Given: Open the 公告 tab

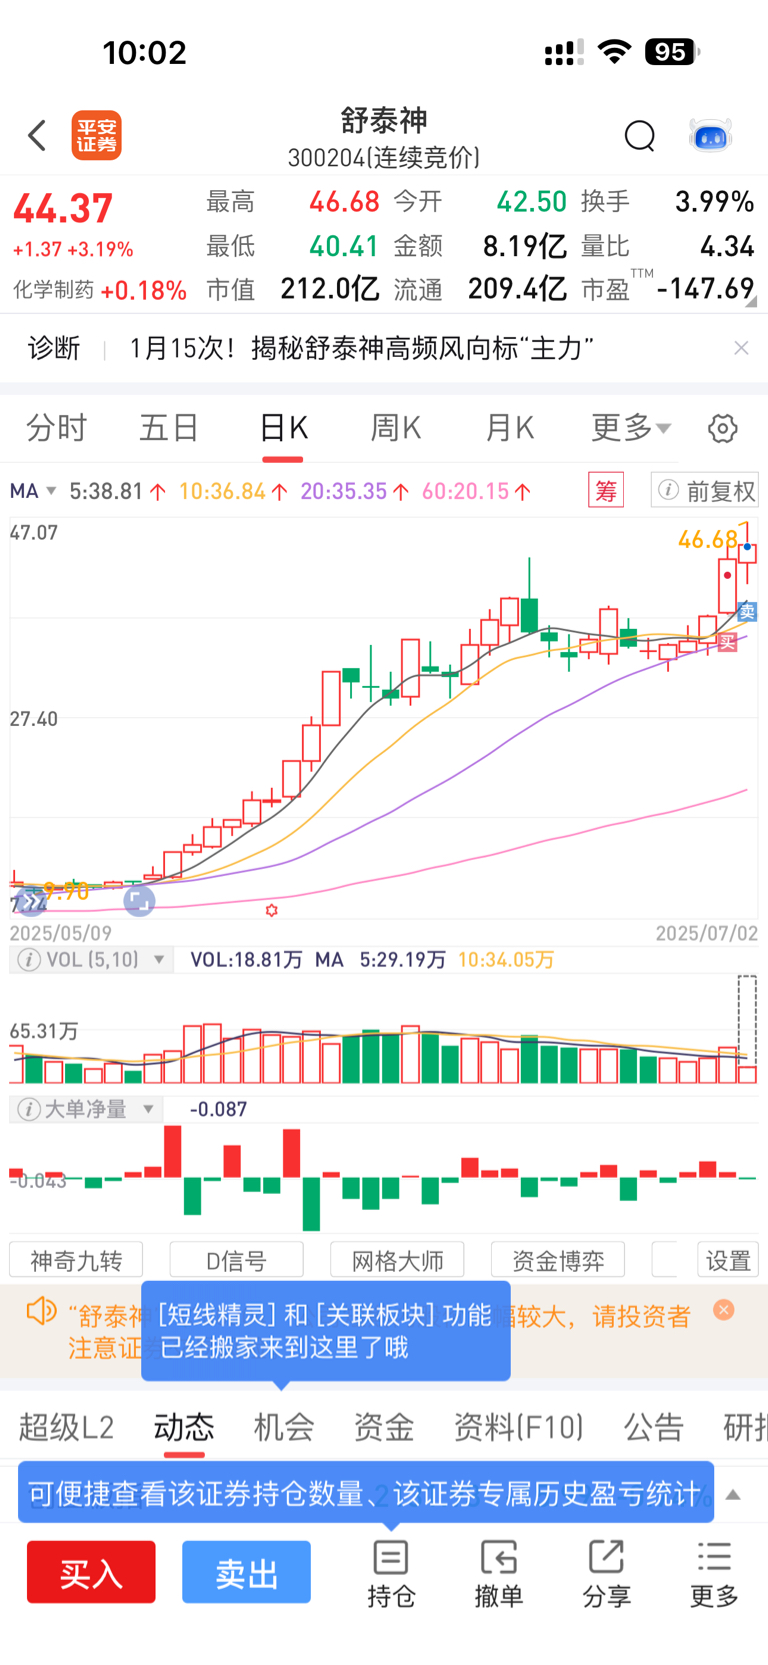Looking at the screenshot, I should coord(654,1427).
